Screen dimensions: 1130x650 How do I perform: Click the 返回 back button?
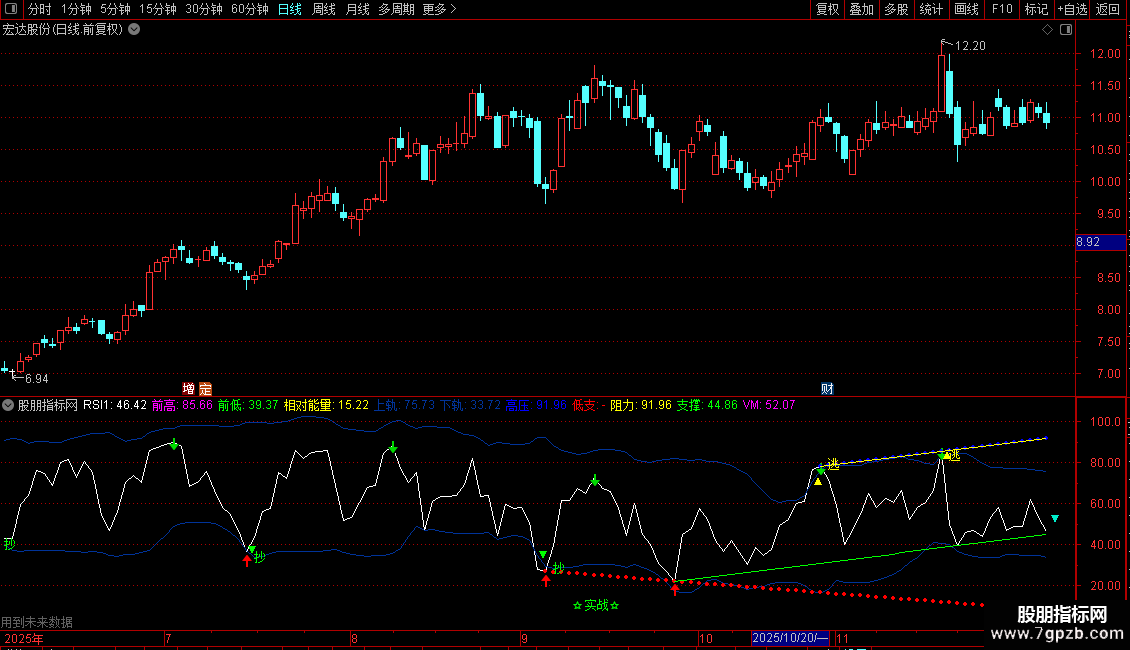(1108, 9)
